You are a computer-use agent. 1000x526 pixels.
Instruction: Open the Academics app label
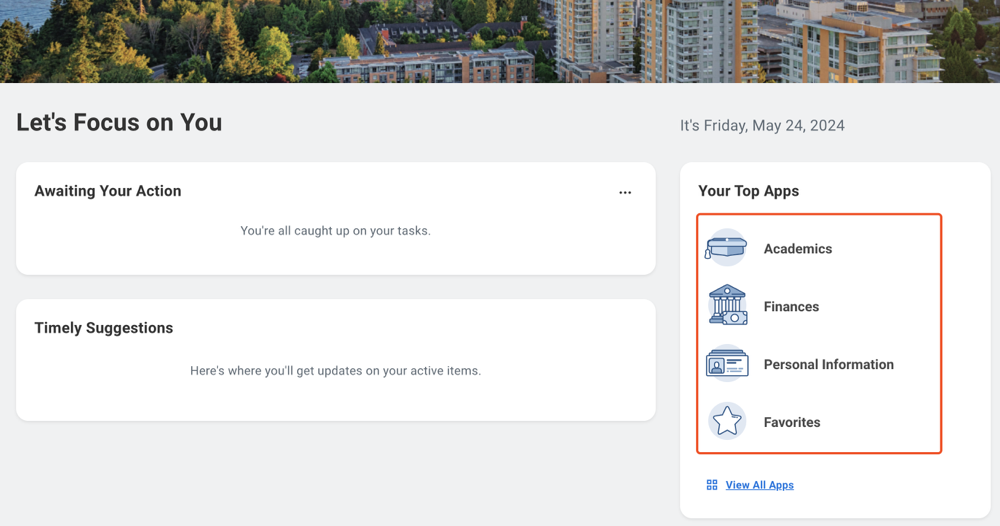pyautogui.click(x=797, y=249)
